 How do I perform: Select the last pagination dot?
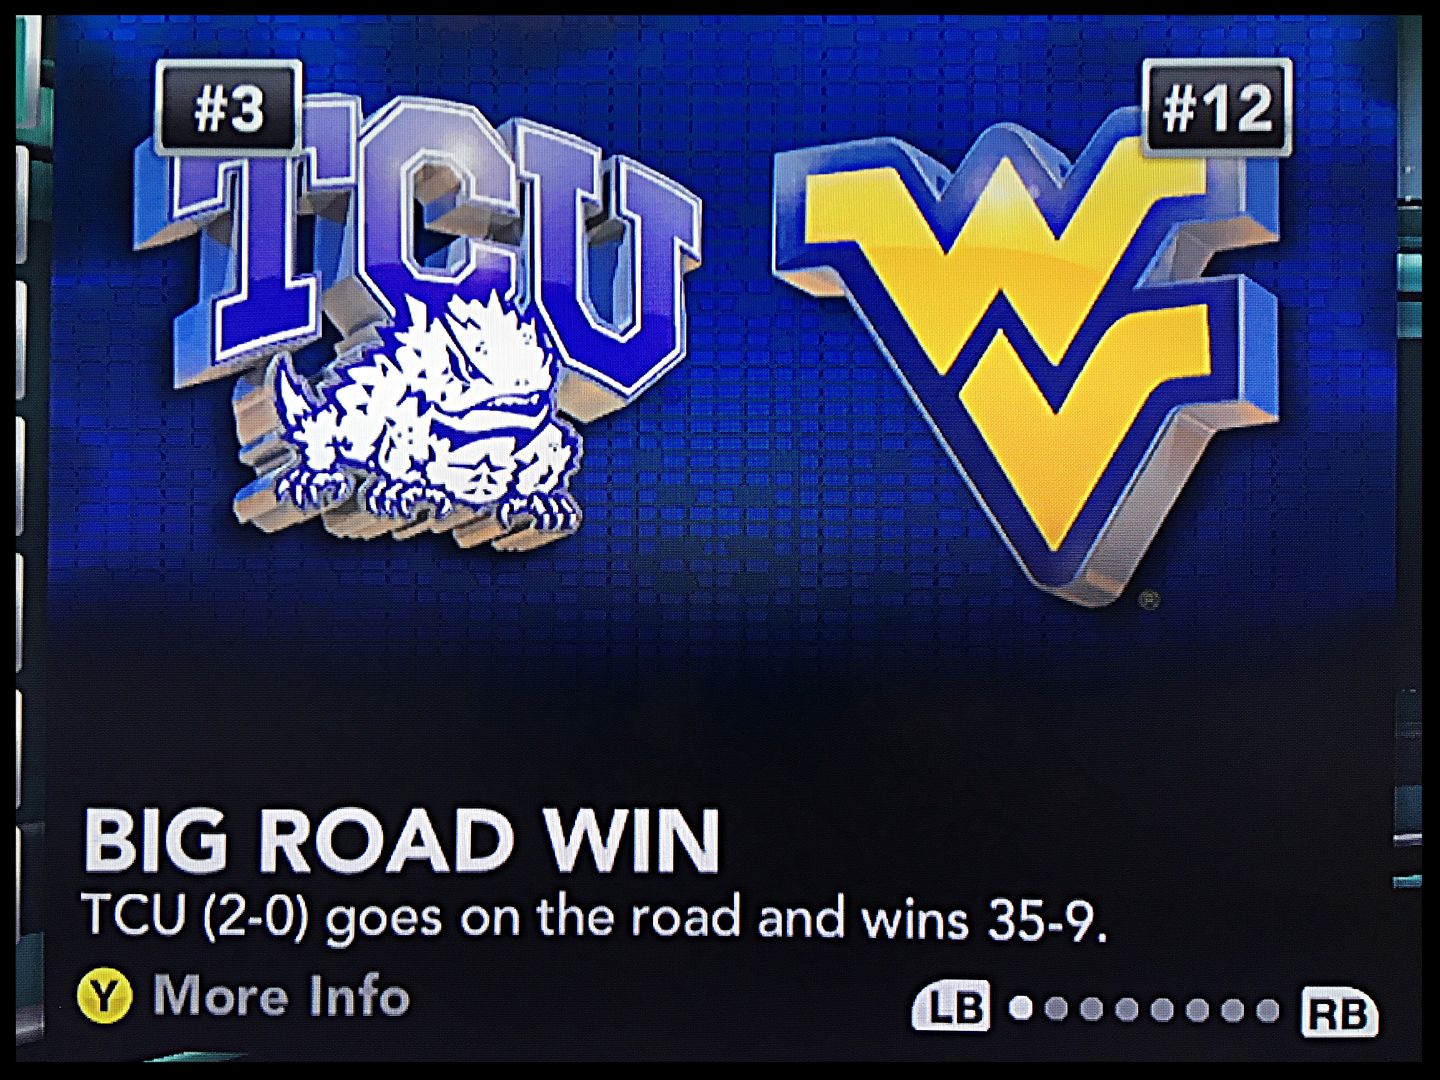tap(1267, 1011)
